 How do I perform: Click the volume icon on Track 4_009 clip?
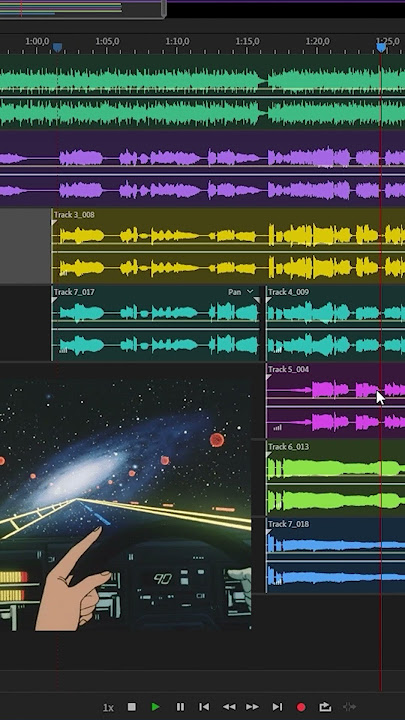[x=278, y=351]
